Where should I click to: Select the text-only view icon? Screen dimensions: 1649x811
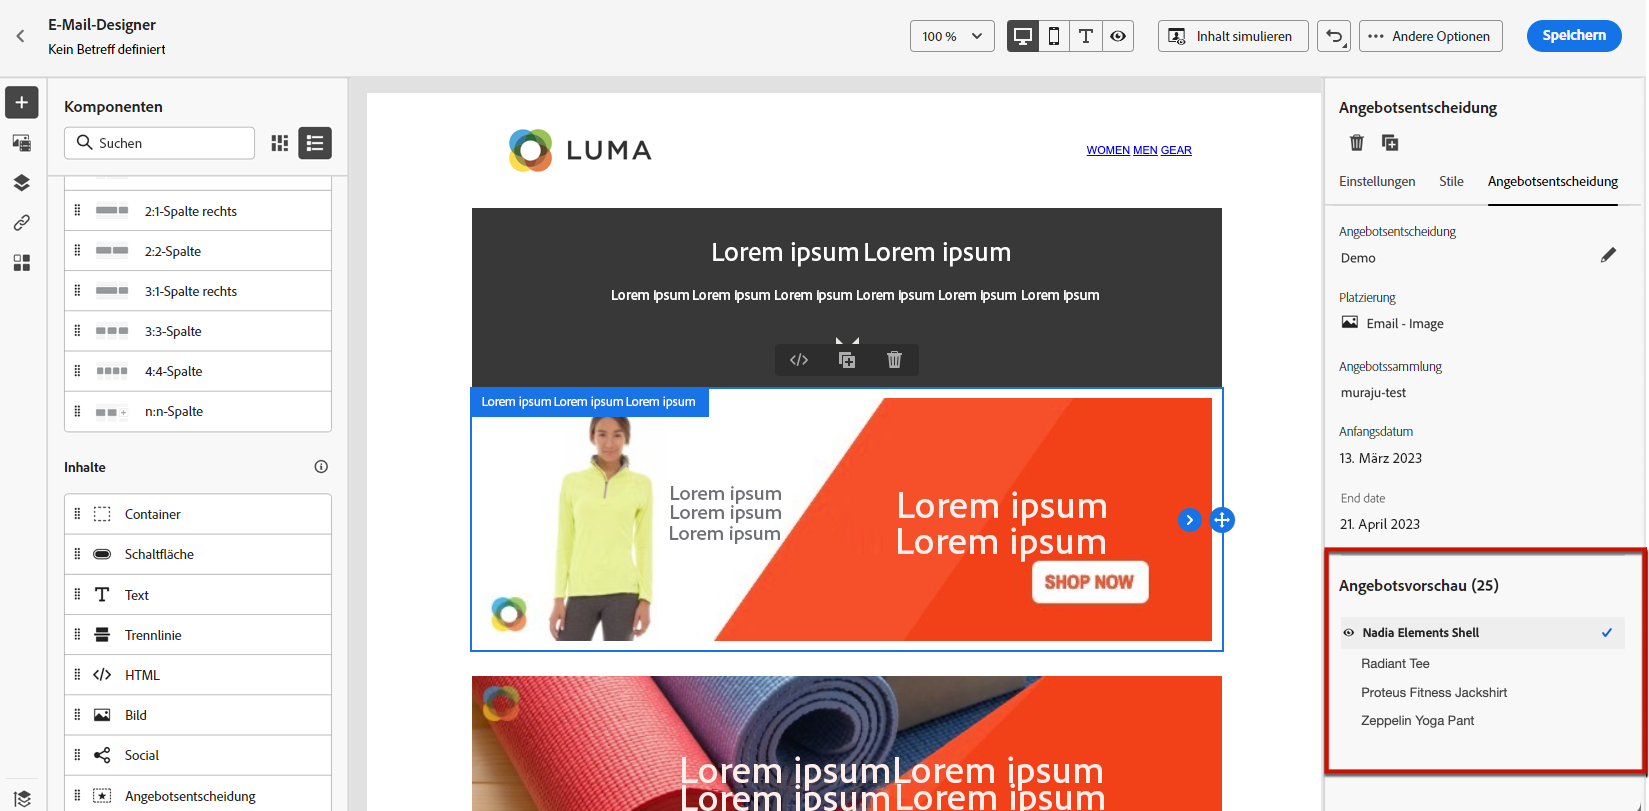coord(1086,36)
